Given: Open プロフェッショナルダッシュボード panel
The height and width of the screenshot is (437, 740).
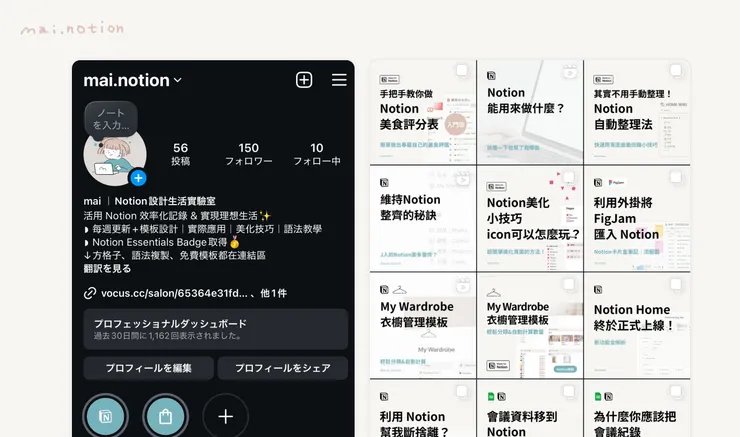Looking at the screenshot, I should pyautogui.click(x=216, y=329).
